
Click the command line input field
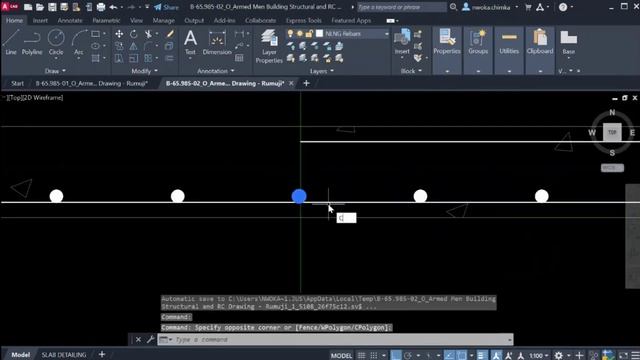335,340
